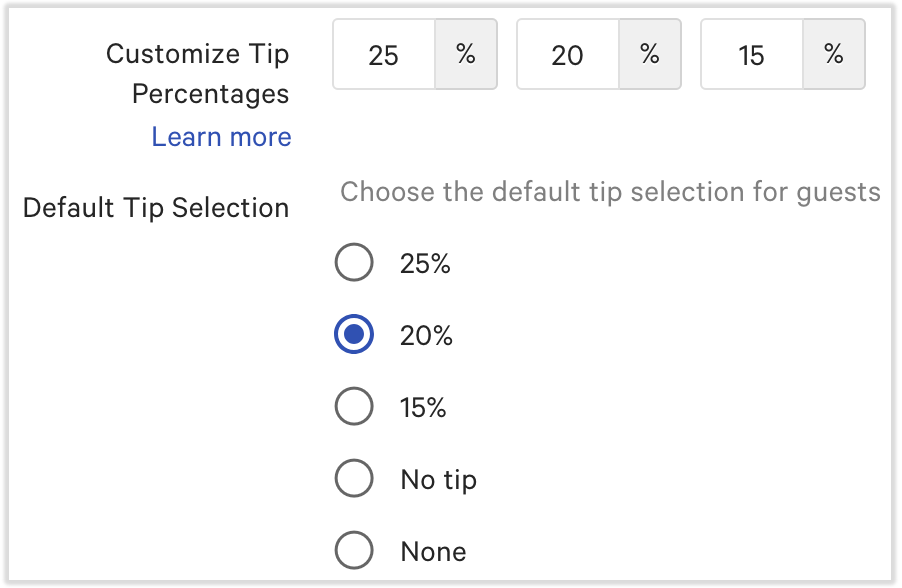
Task: Click the % suffix beside the 15 input
Action: (832, 55)
